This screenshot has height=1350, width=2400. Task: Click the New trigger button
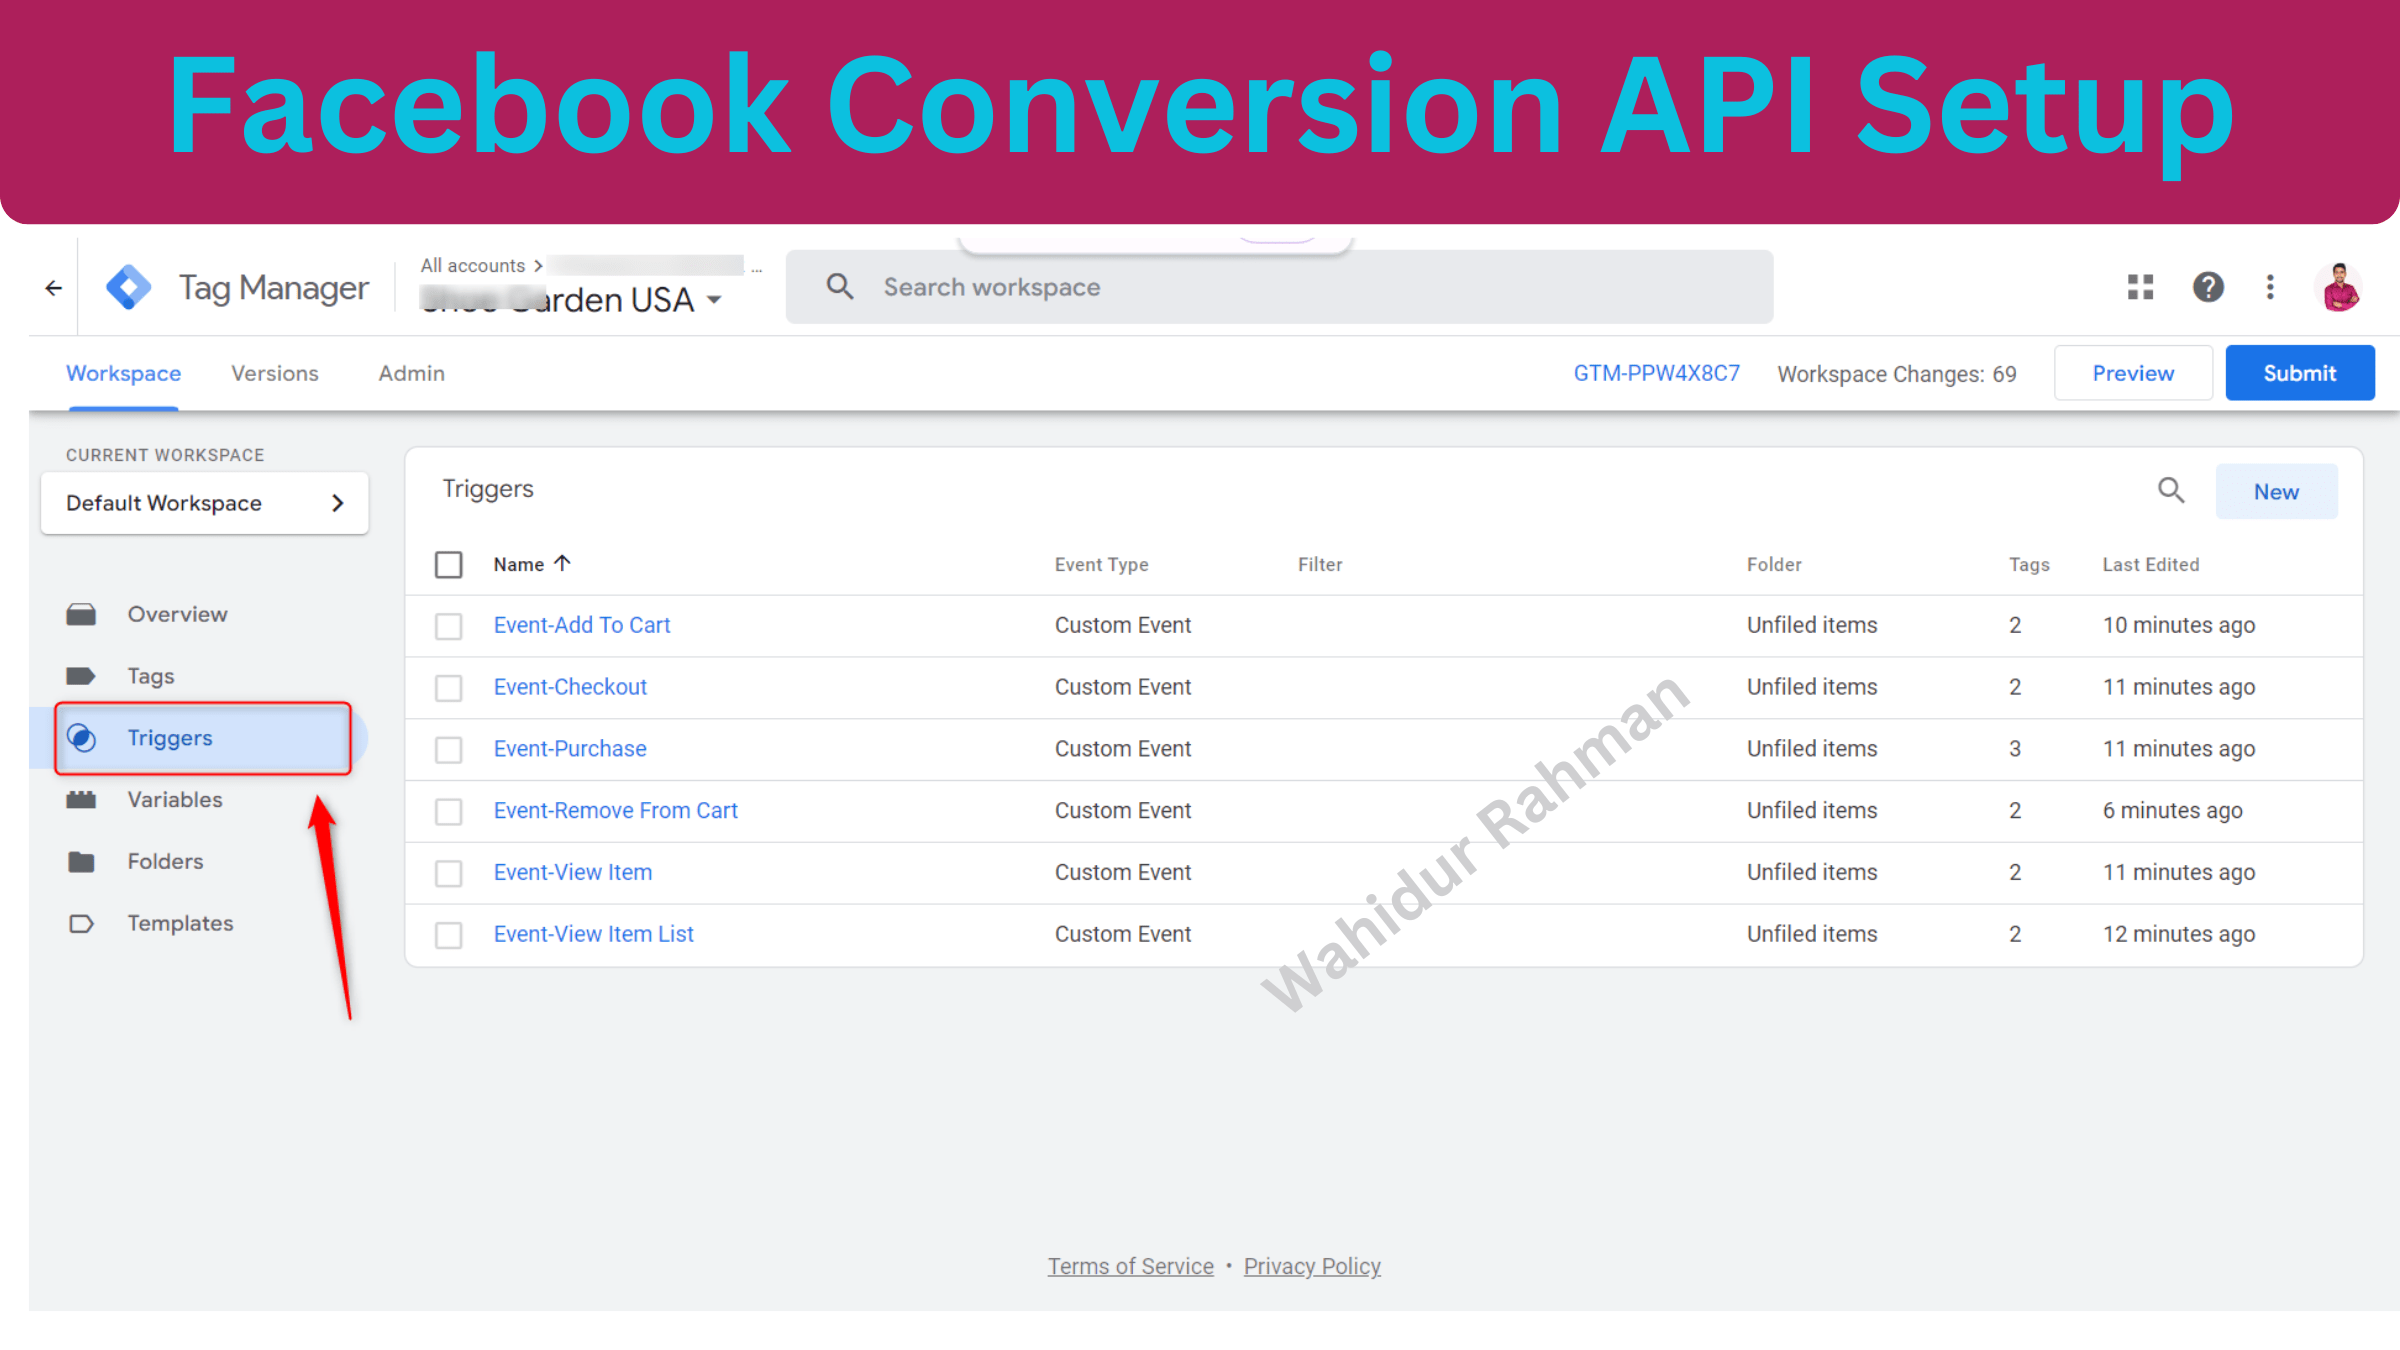[2276, 491]
